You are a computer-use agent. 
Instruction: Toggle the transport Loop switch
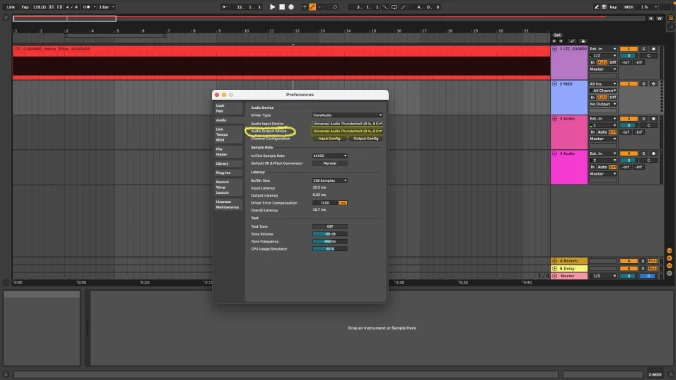(394, 7)
